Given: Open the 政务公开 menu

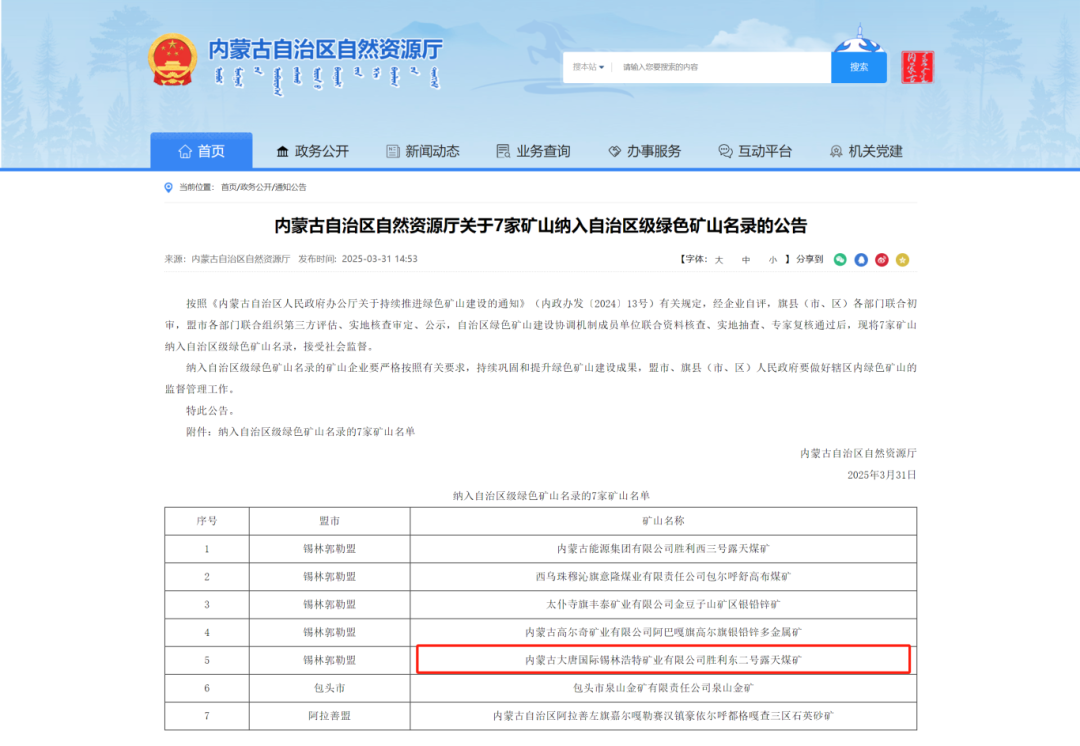Looking at the screenshot, I should tap(313, 151).
